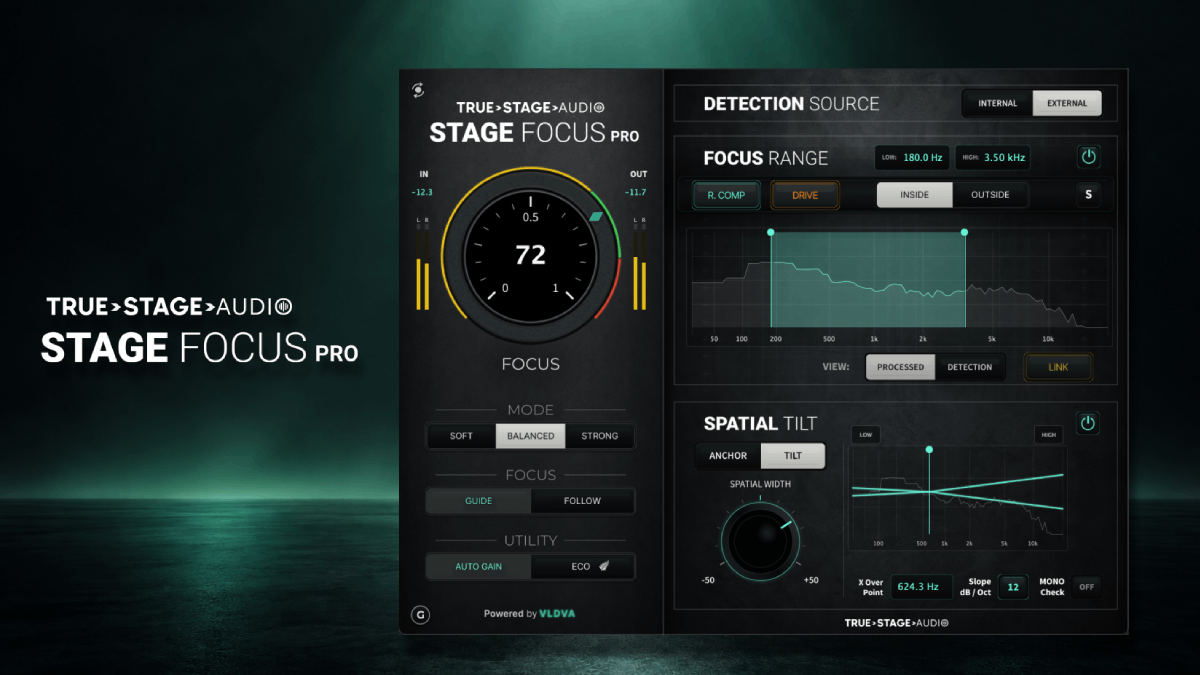
Task: Select INTERNAL detection source
Action: (x=997, y=103)
